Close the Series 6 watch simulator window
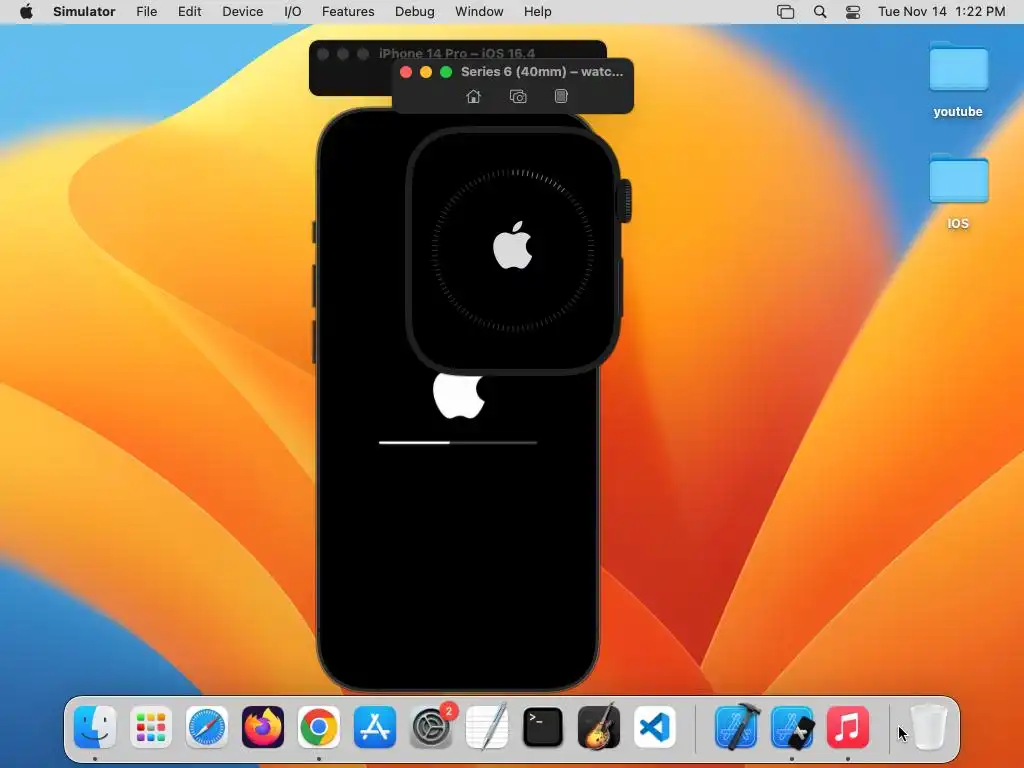Image resolution: width=1024 pixels, height=768 pixels. (x=406, y=72)
